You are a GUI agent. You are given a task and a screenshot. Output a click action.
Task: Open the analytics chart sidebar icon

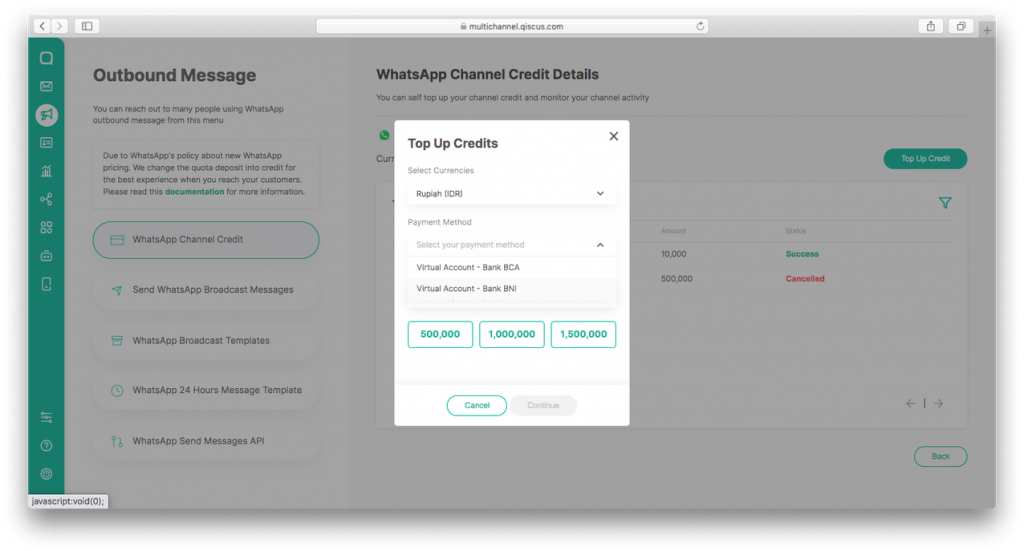pyautogui.click(x=46, y=171)
